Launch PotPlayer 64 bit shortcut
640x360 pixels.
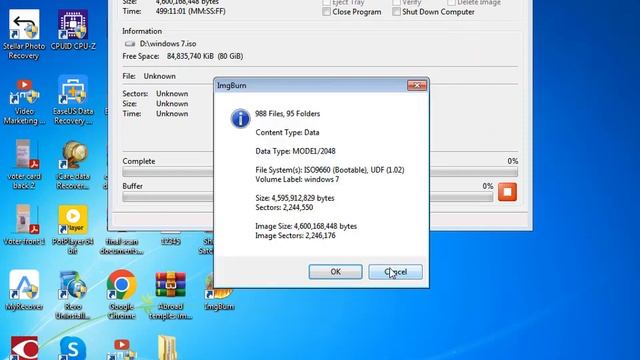point(73,230)
